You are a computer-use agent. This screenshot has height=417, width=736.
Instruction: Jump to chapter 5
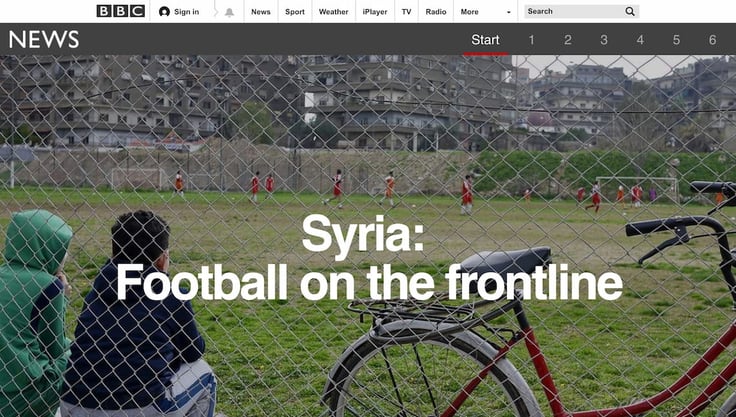676,40
